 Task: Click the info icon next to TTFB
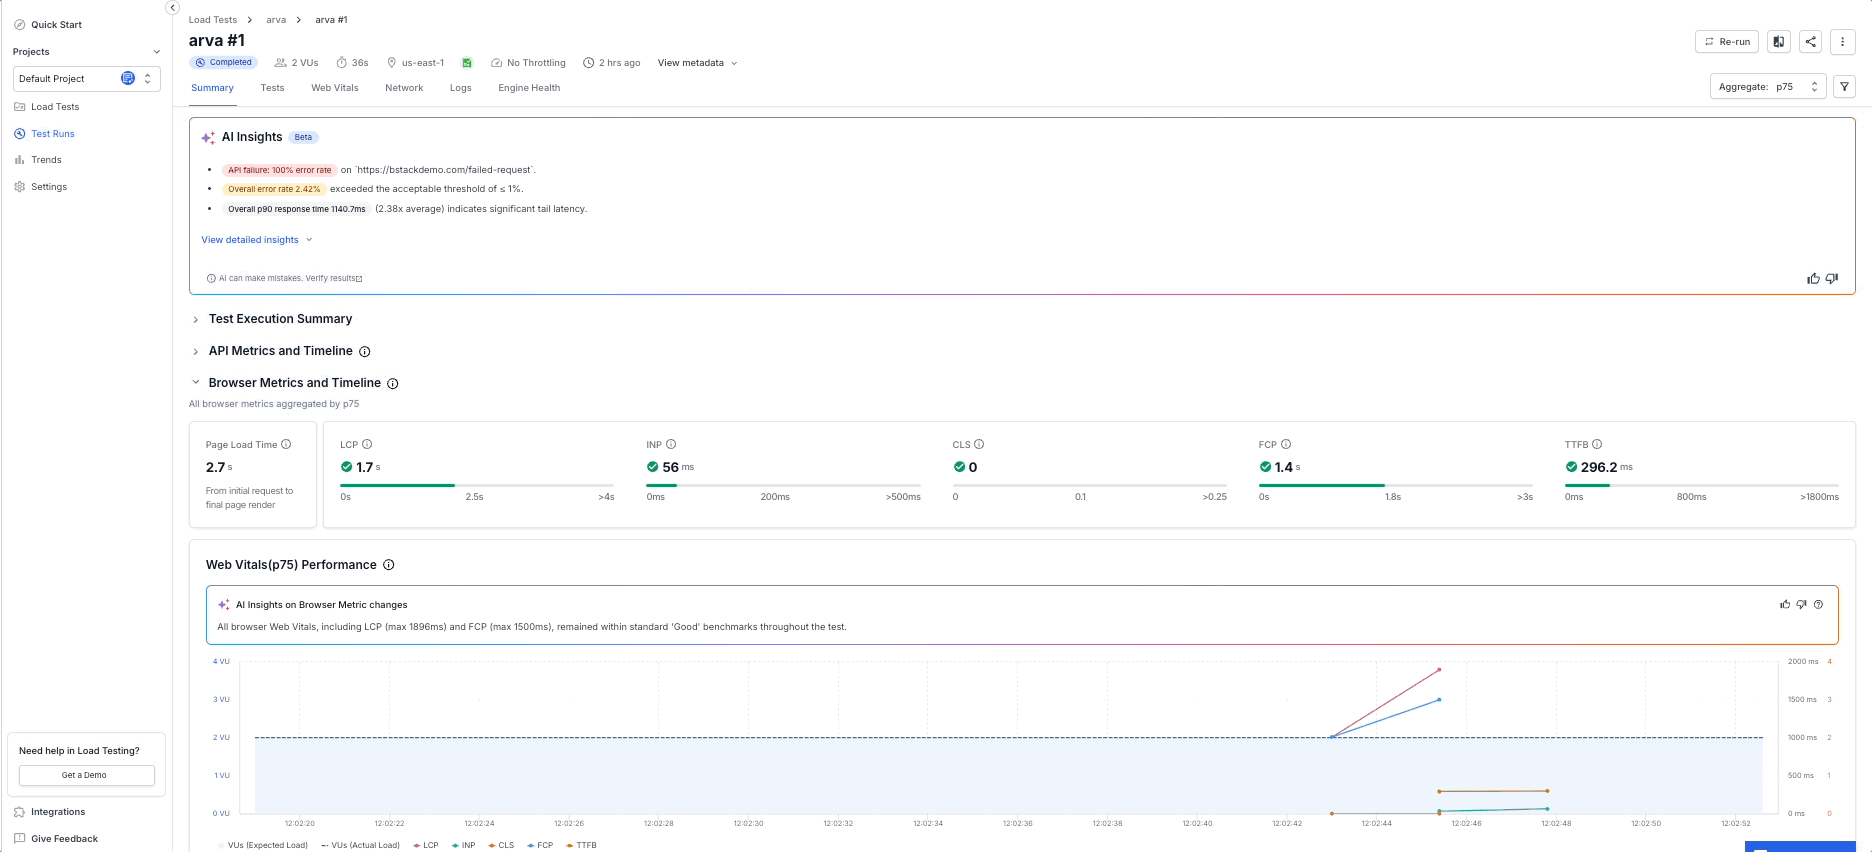[1597, 444]
